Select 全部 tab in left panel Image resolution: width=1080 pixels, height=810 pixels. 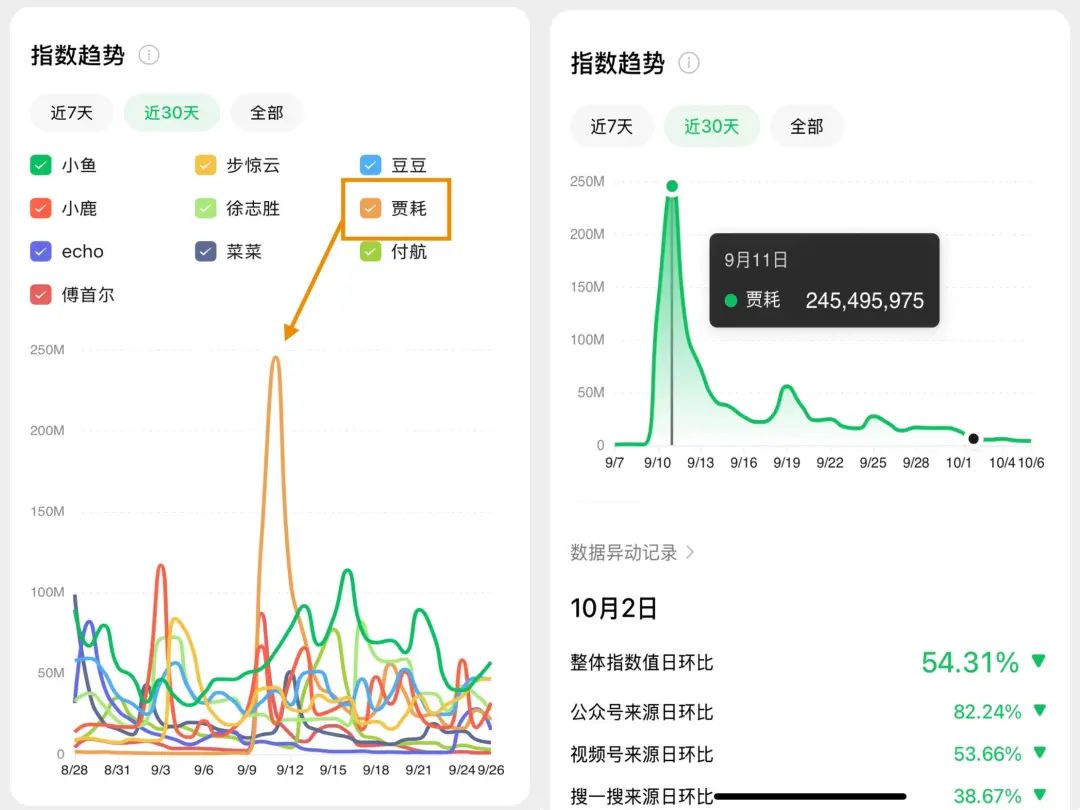tap(267, 112)
